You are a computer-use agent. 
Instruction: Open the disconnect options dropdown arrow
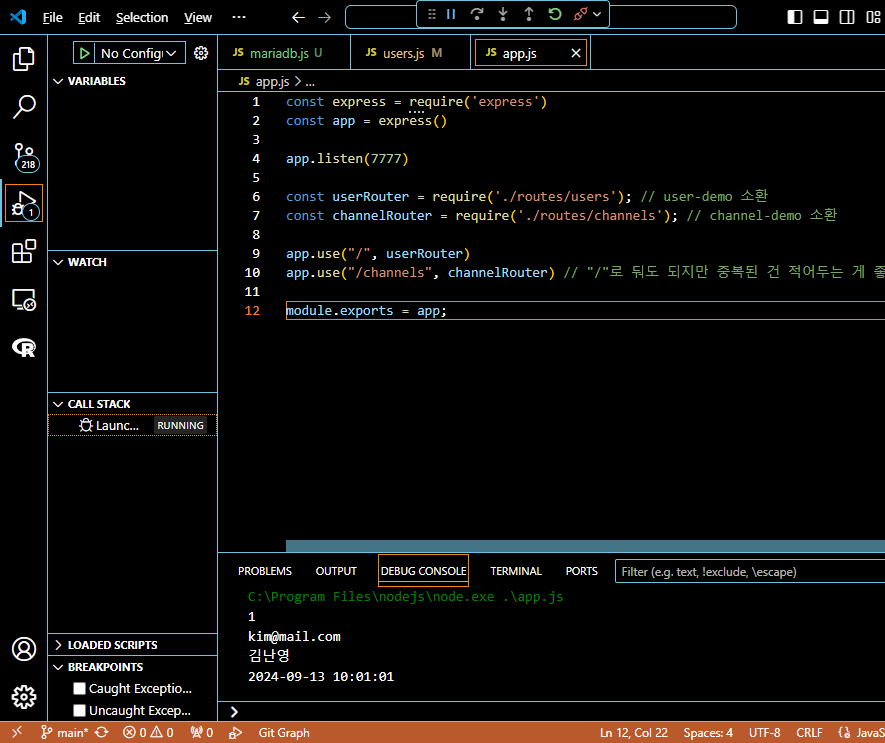[x=597, y=14]
